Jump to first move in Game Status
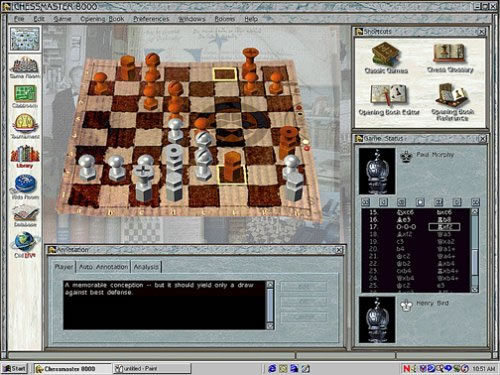Image resolution: width=500 pixels, height=375 pixels. 365,202
